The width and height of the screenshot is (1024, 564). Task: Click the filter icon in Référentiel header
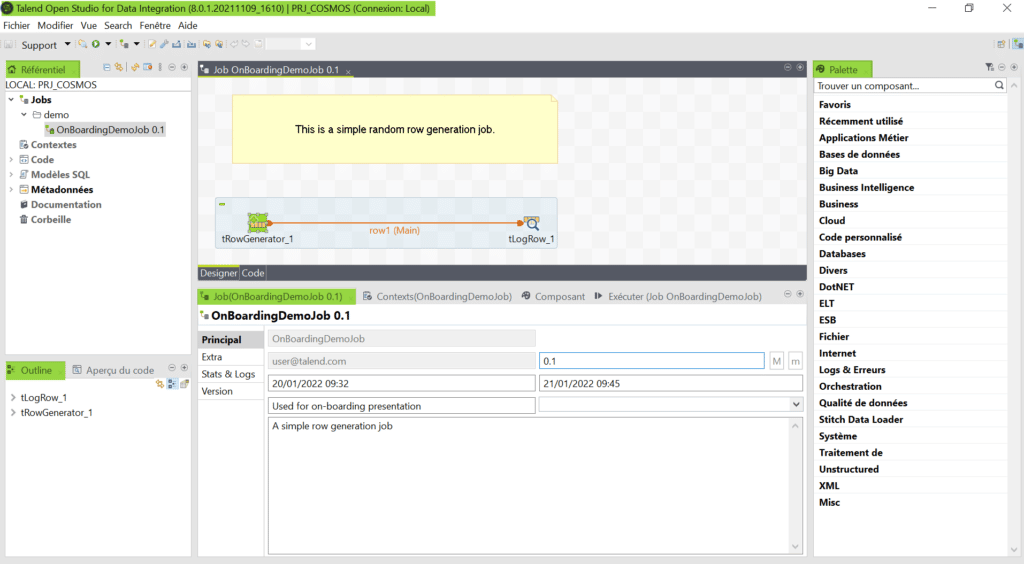(148, 67)
